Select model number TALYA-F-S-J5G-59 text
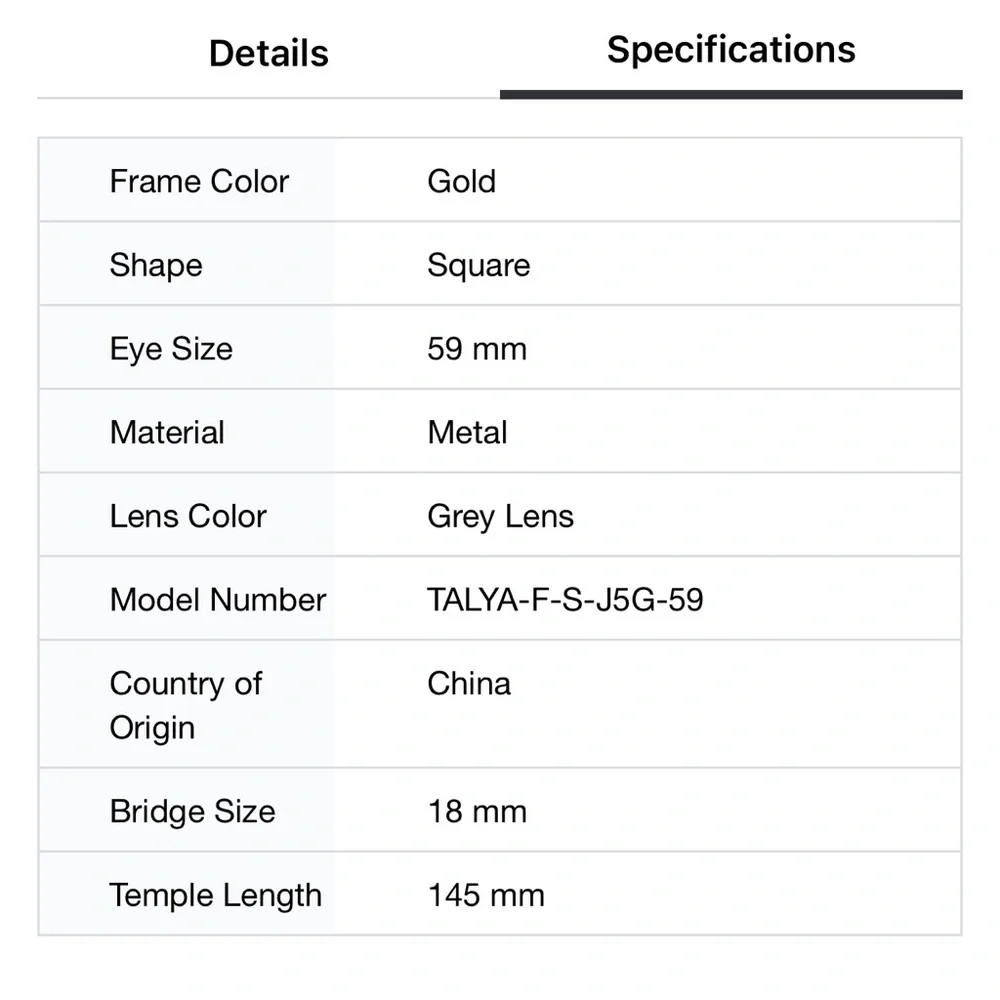The width and height of the screenshot is (1000, 1000). [565, 600]
